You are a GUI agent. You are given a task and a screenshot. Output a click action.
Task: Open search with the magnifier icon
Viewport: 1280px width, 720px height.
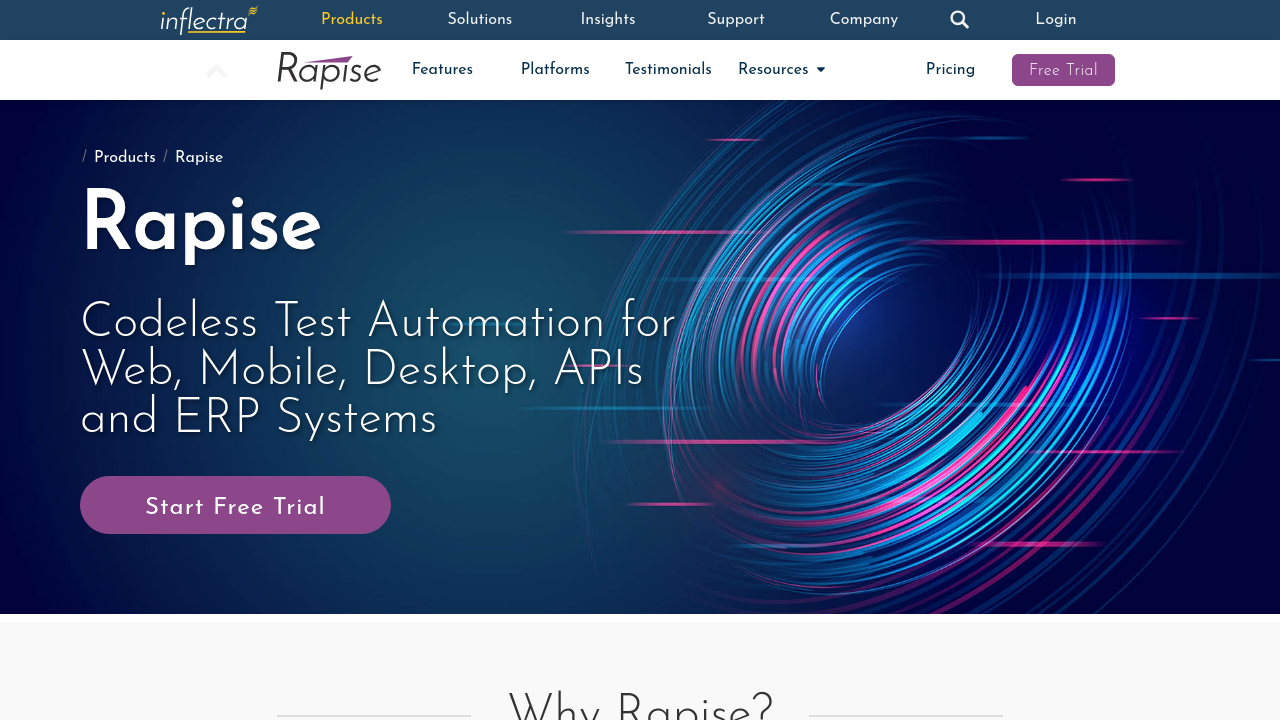click(x=959, y=20)
